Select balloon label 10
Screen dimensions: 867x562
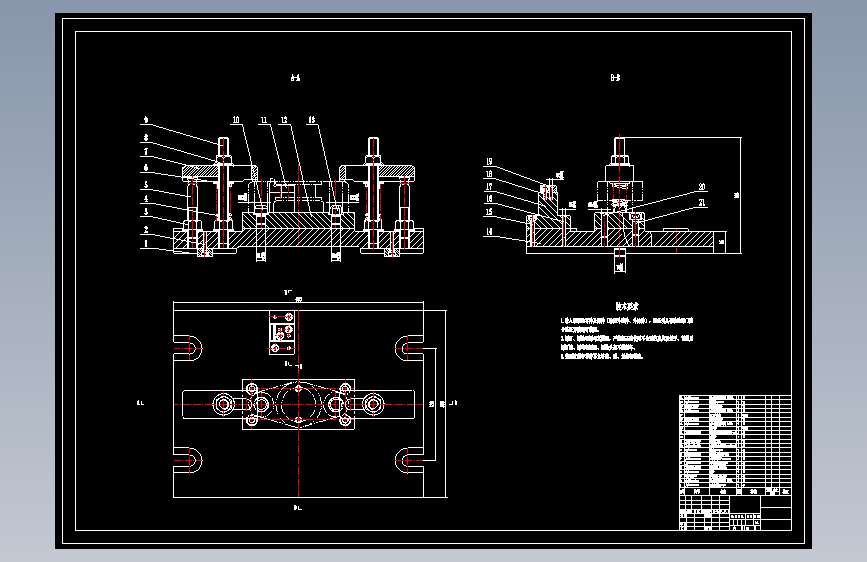click(x=236, y=119)
